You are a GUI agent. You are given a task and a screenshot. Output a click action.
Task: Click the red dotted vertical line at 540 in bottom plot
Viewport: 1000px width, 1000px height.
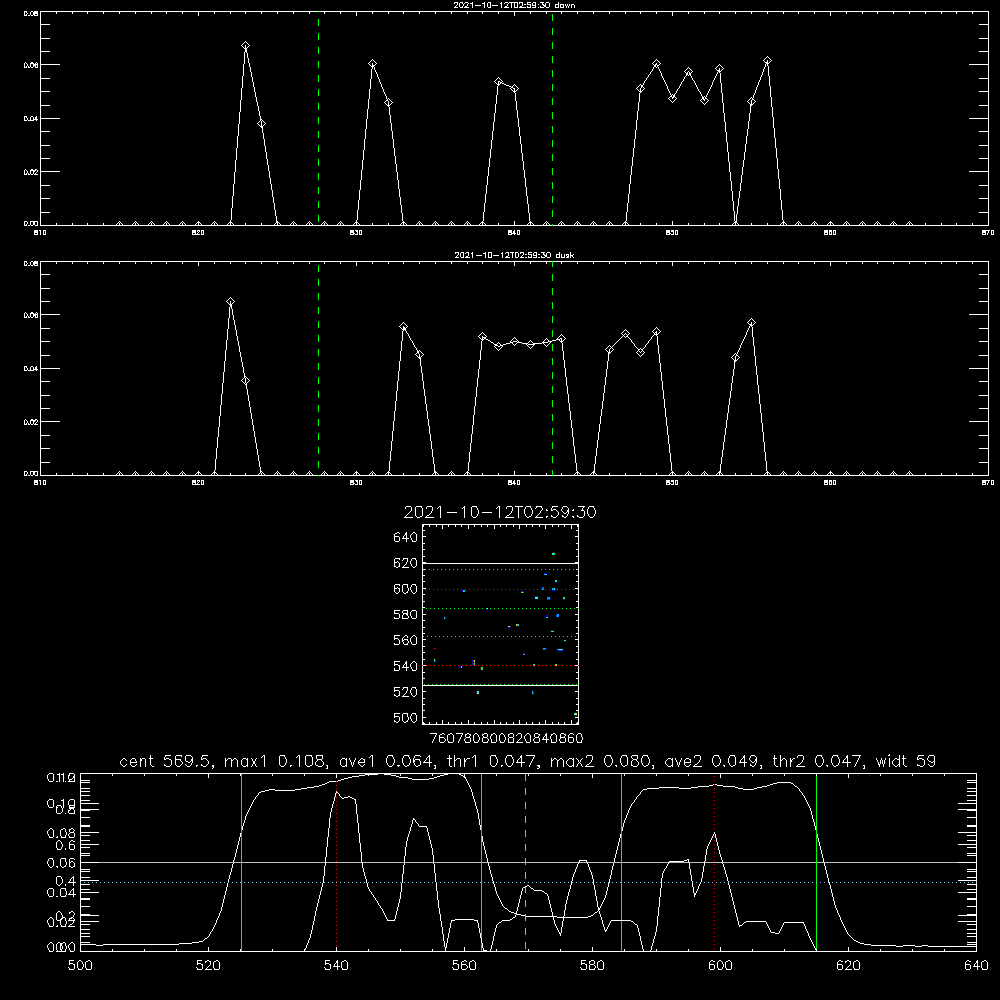tap(337, 862)
